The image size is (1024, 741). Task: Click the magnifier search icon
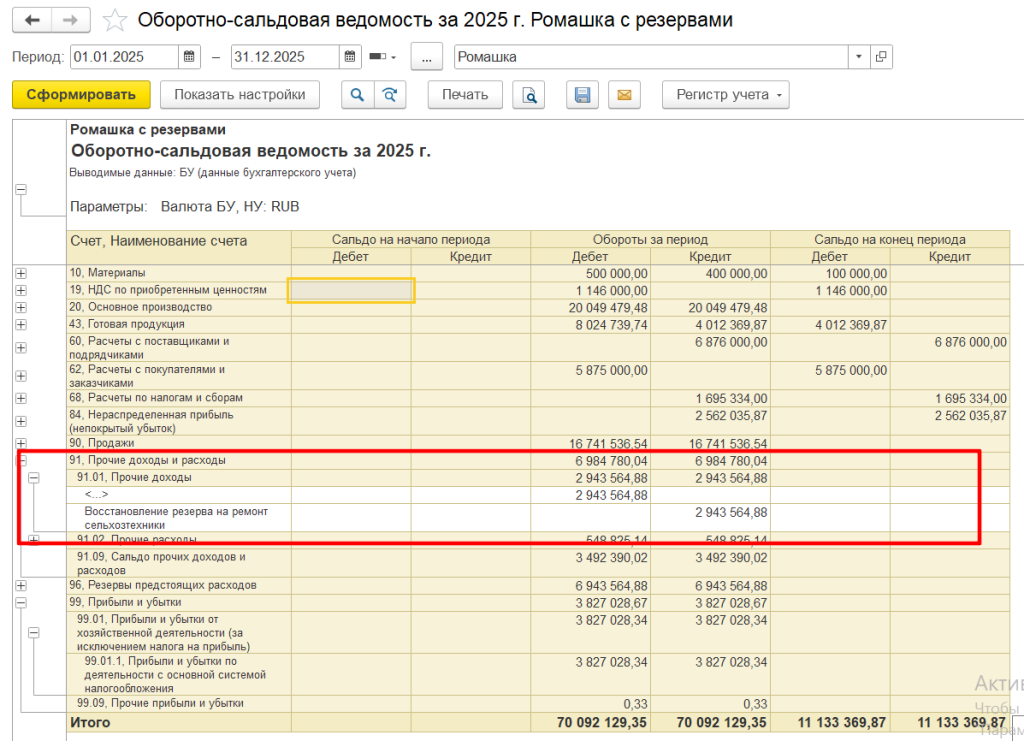[356, 95]
